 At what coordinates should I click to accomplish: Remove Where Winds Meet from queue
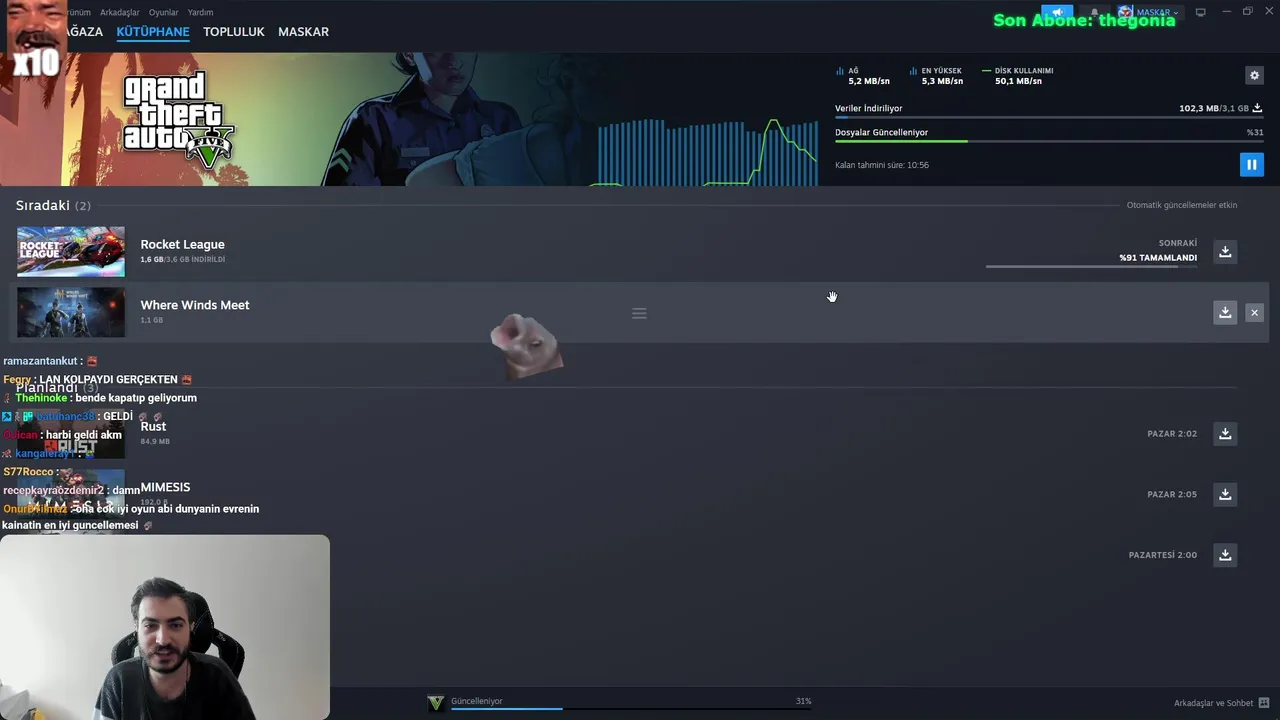coord(1254,313)
